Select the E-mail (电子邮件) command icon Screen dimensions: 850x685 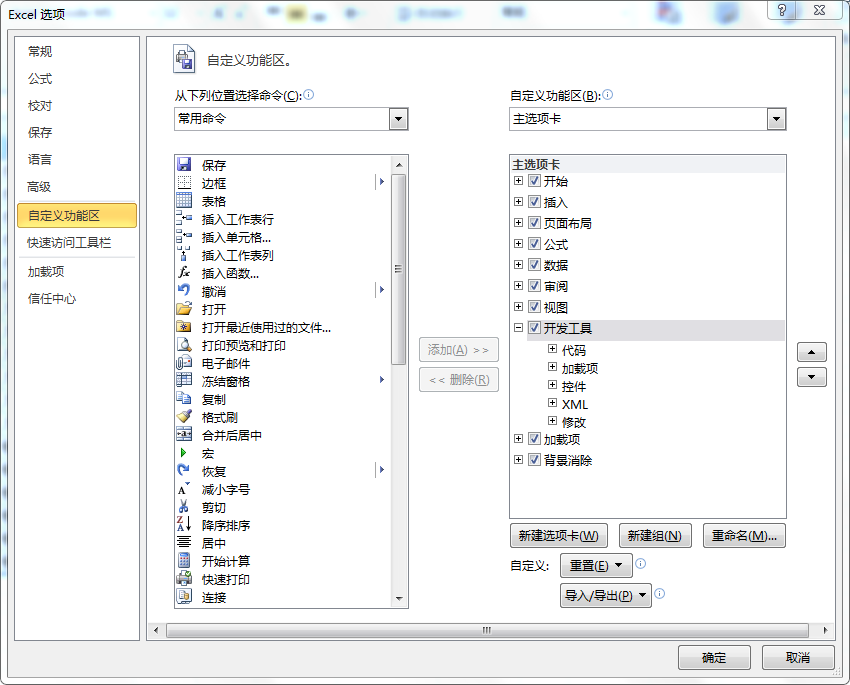(184, 363)
